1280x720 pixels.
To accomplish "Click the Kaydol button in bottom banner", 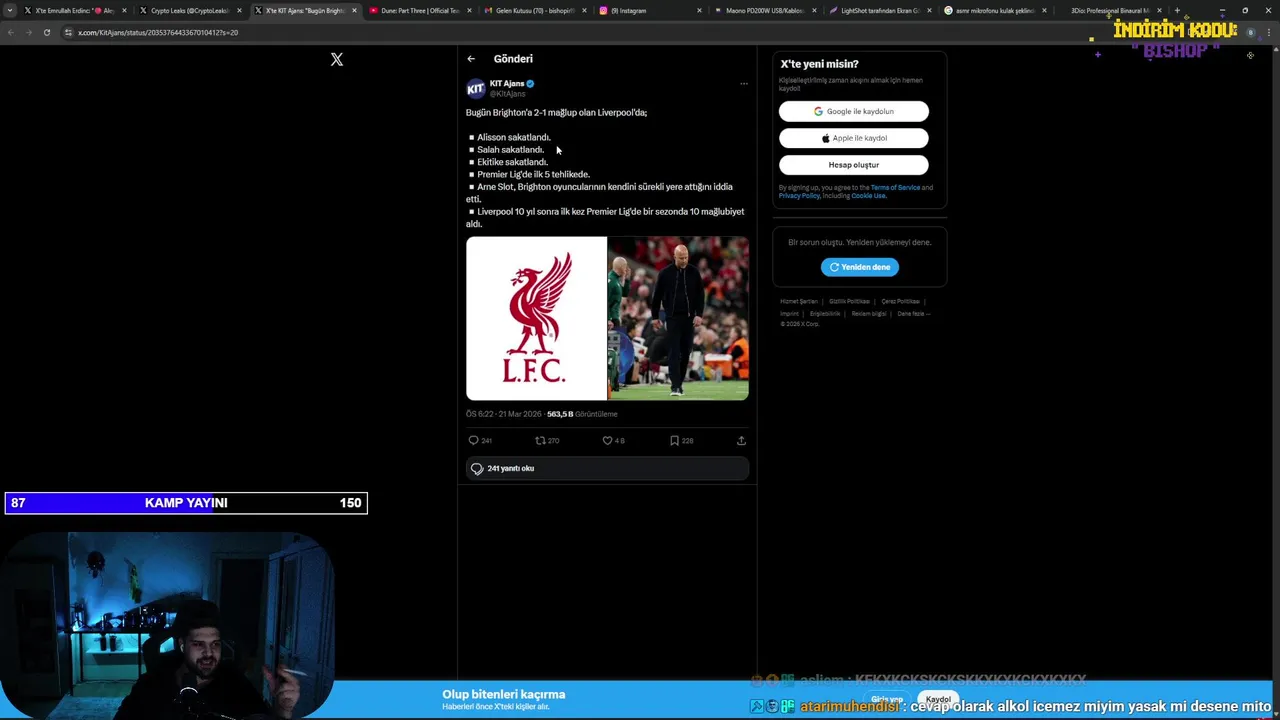I will (938, 699).
